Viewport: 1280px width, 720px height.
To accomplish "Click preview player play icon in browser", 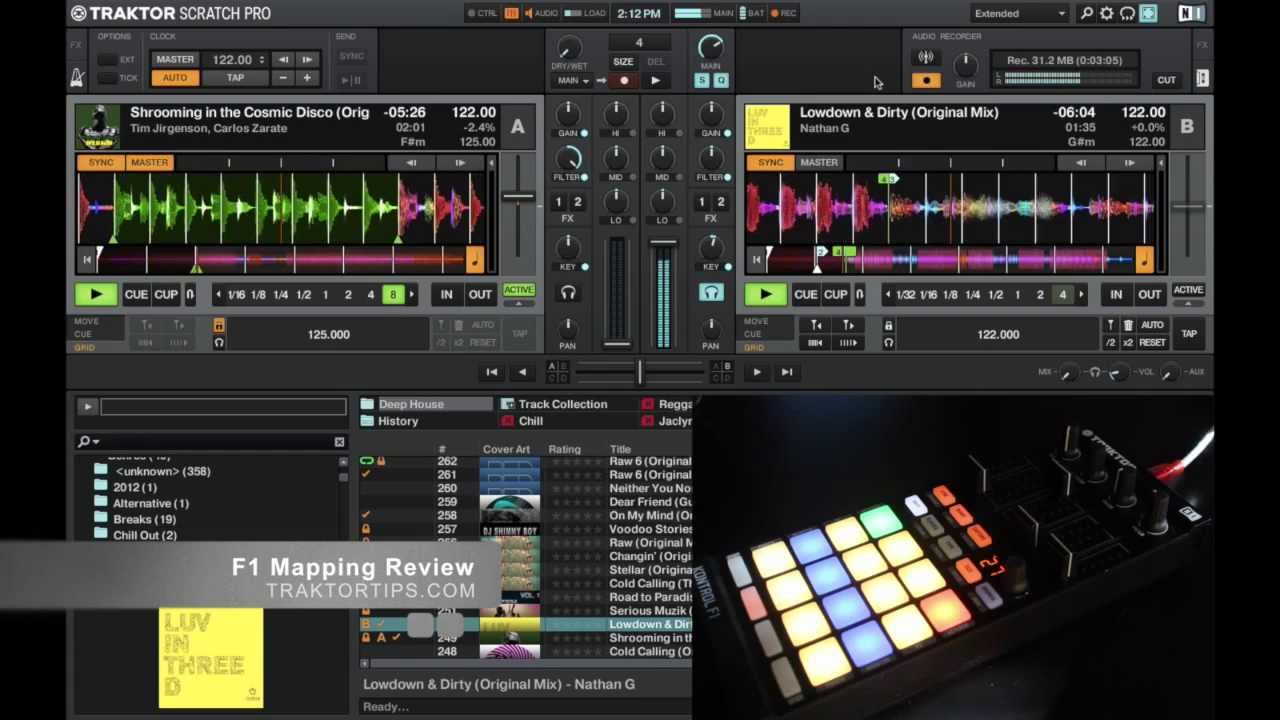I will [87, 407].
